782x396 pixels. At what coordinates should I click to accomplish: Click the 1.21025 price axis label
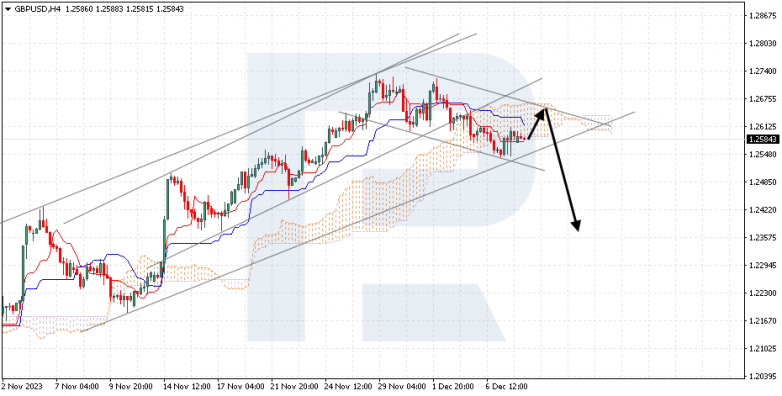[762, 348]
